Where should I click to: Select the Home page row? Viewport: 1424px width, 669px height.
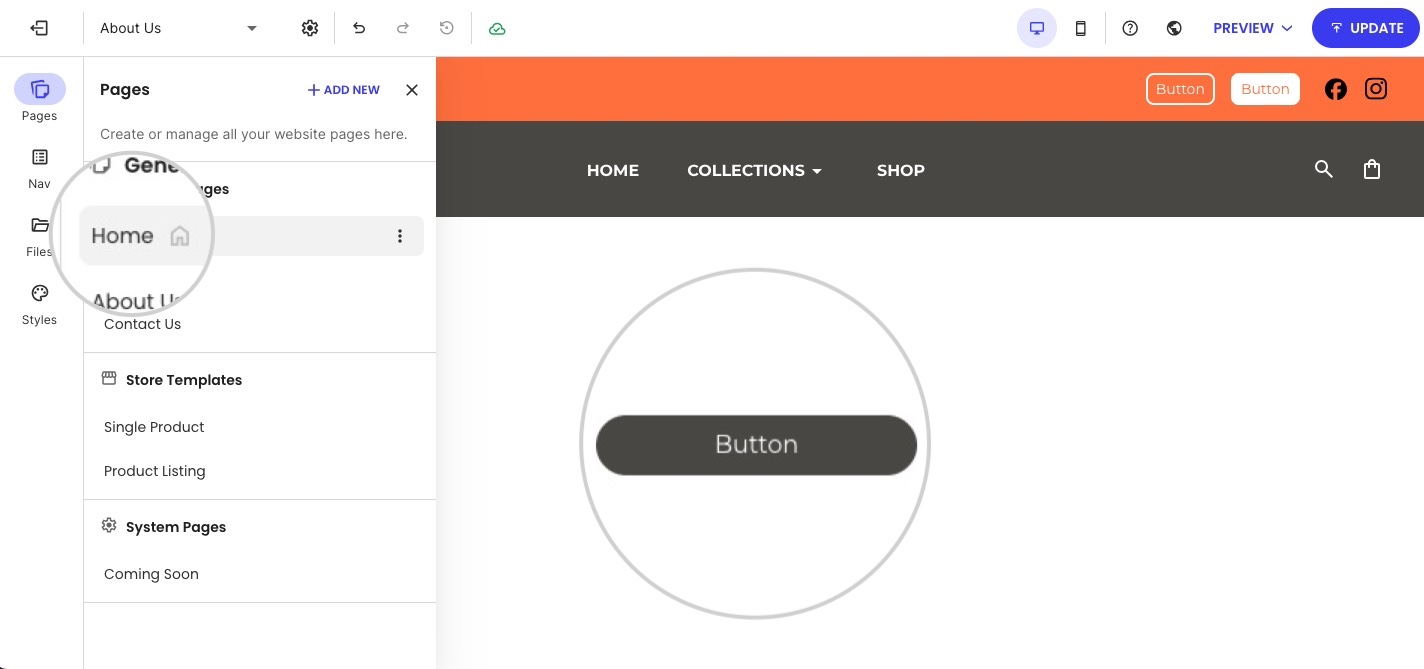254,236
